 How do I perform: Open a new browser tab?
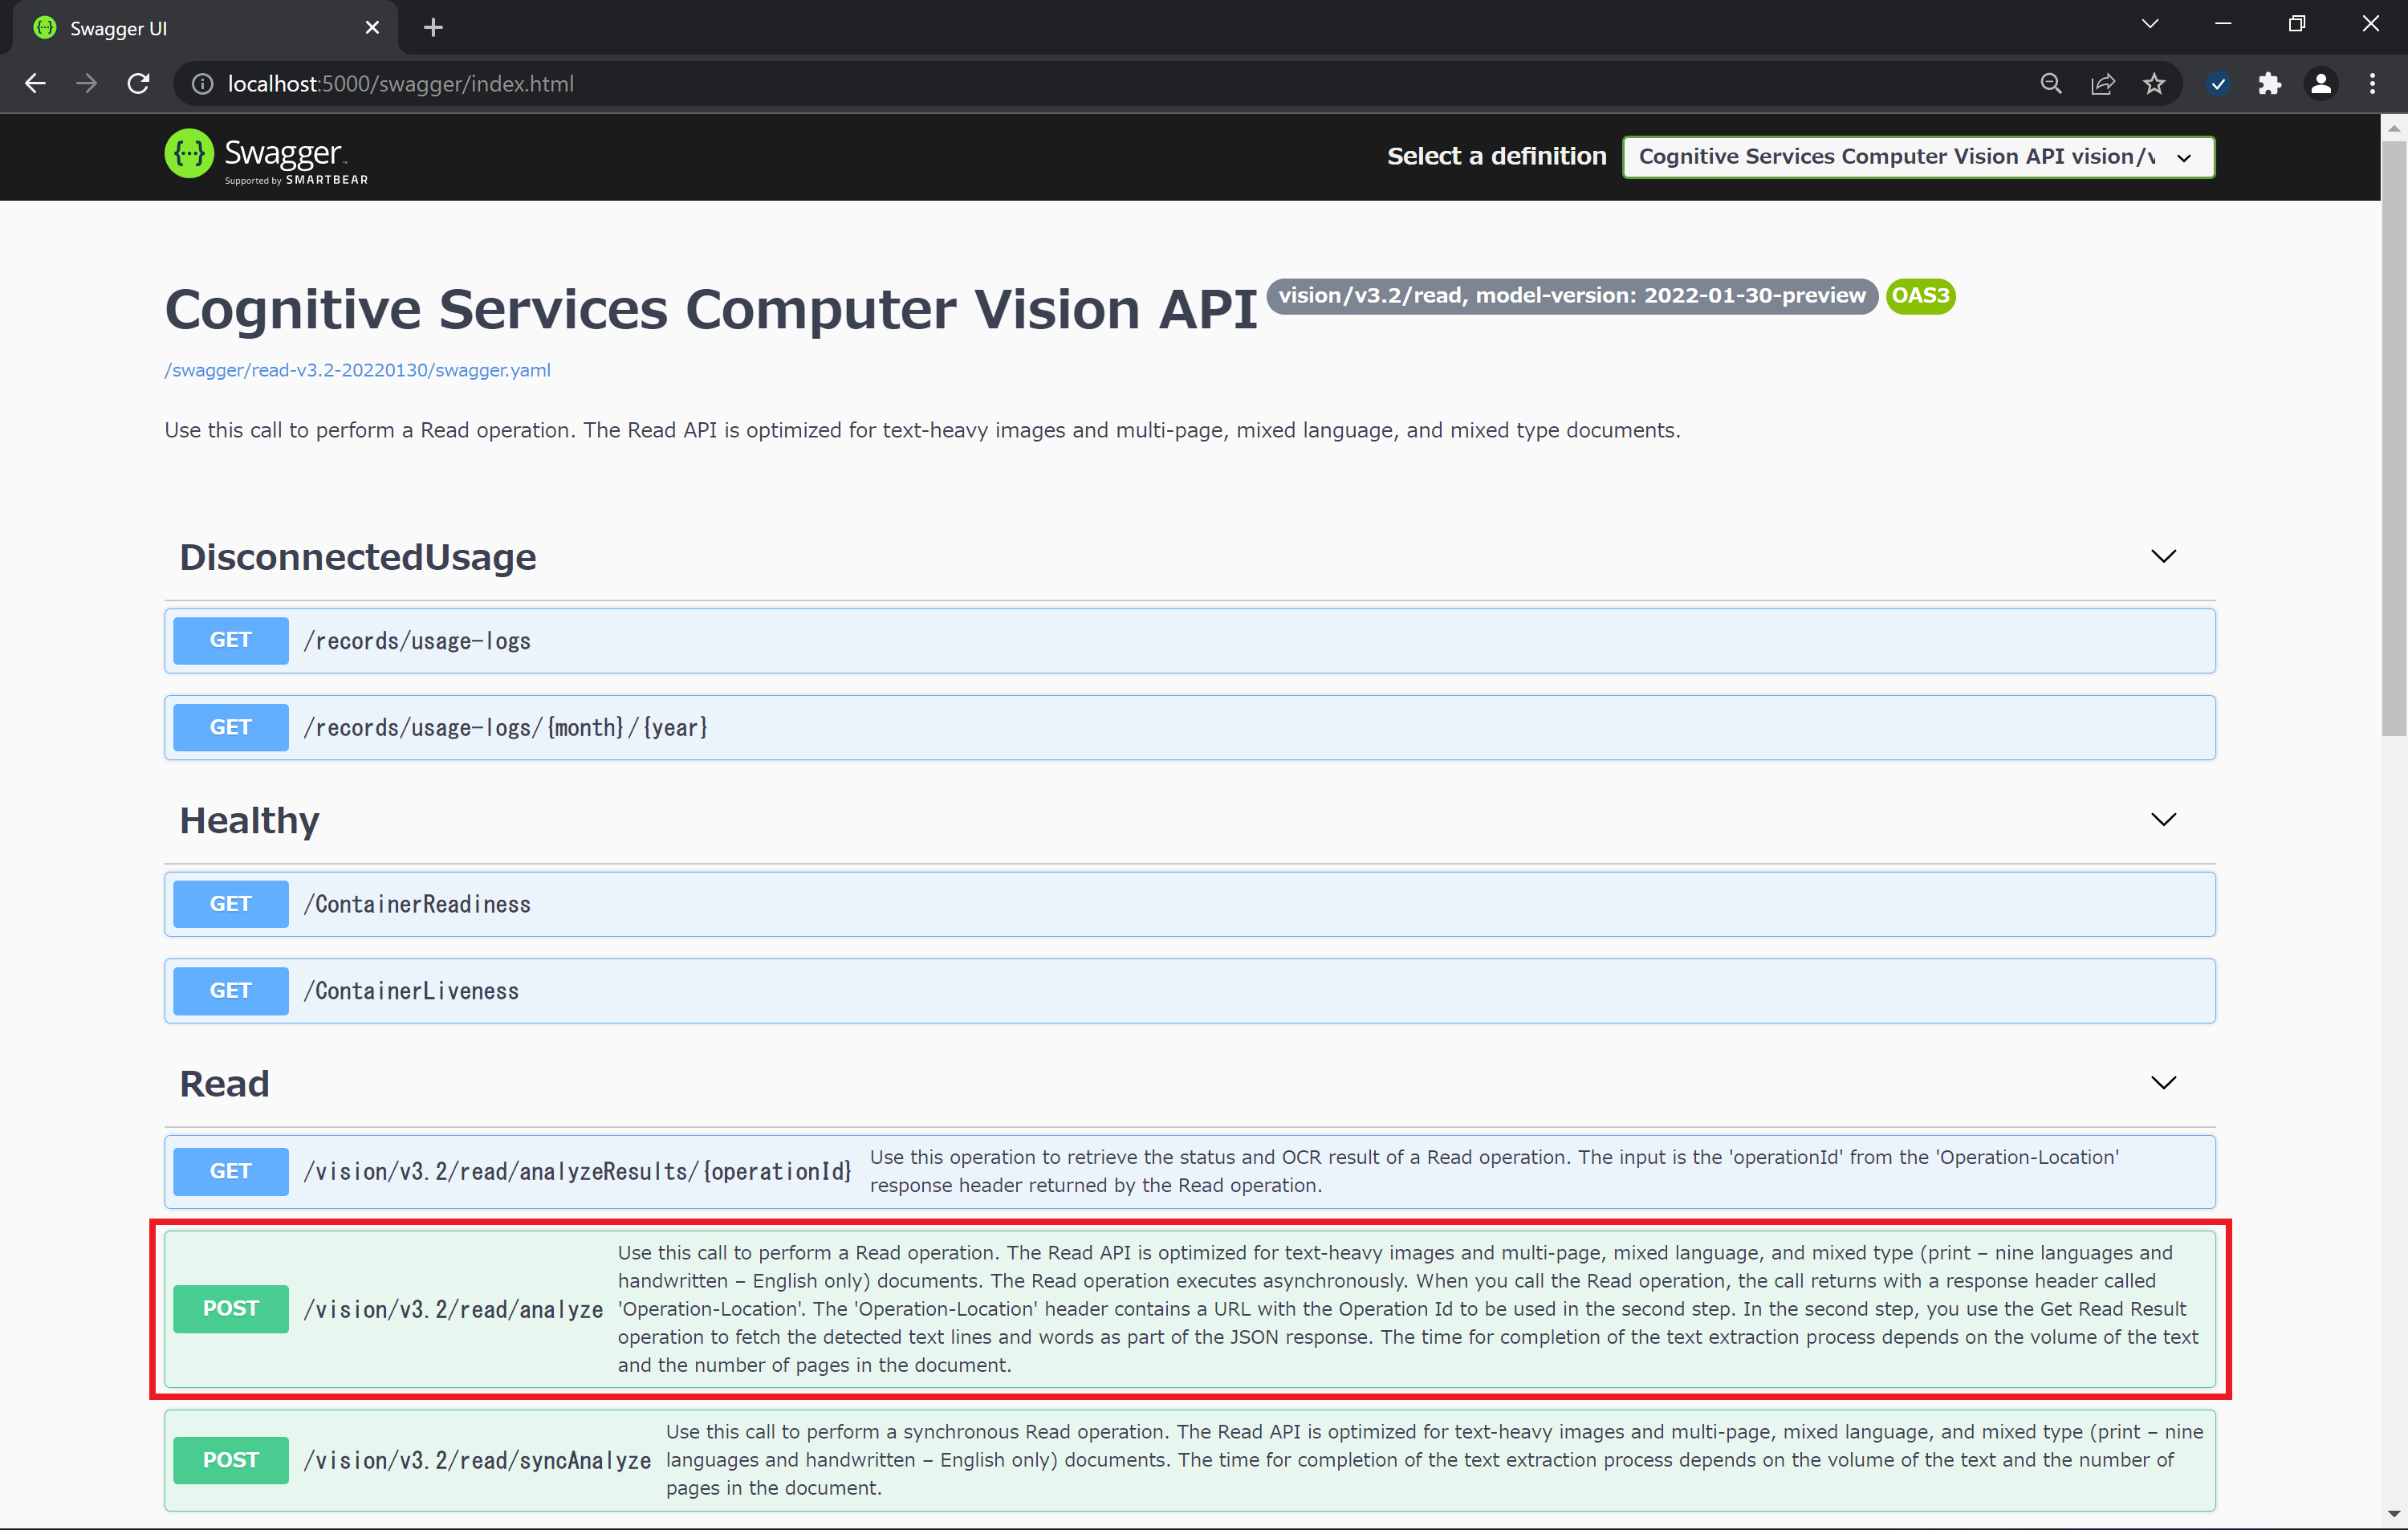tap(433, 28)
